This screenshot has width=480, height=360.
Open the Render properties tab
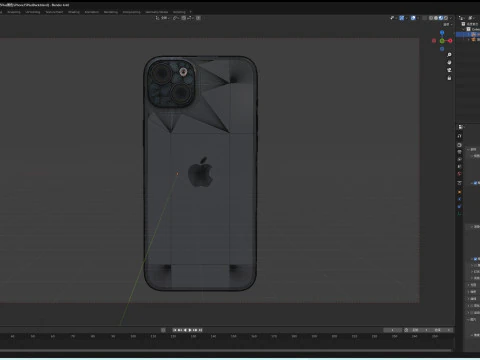tap(459, 145)
